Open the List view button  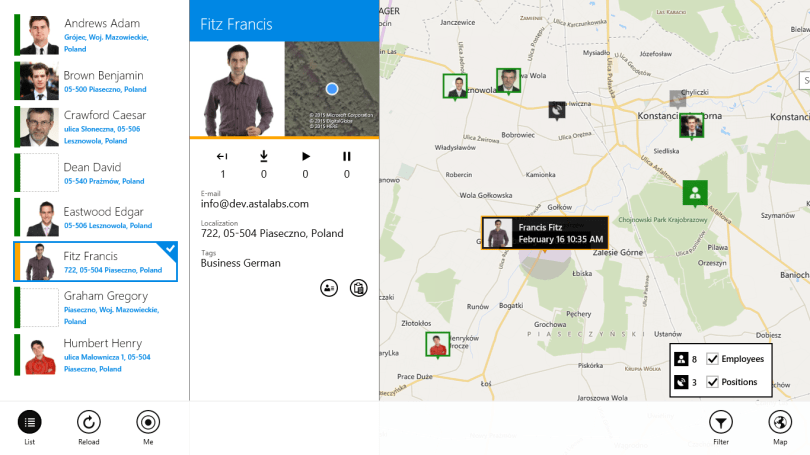click(29, 422)
